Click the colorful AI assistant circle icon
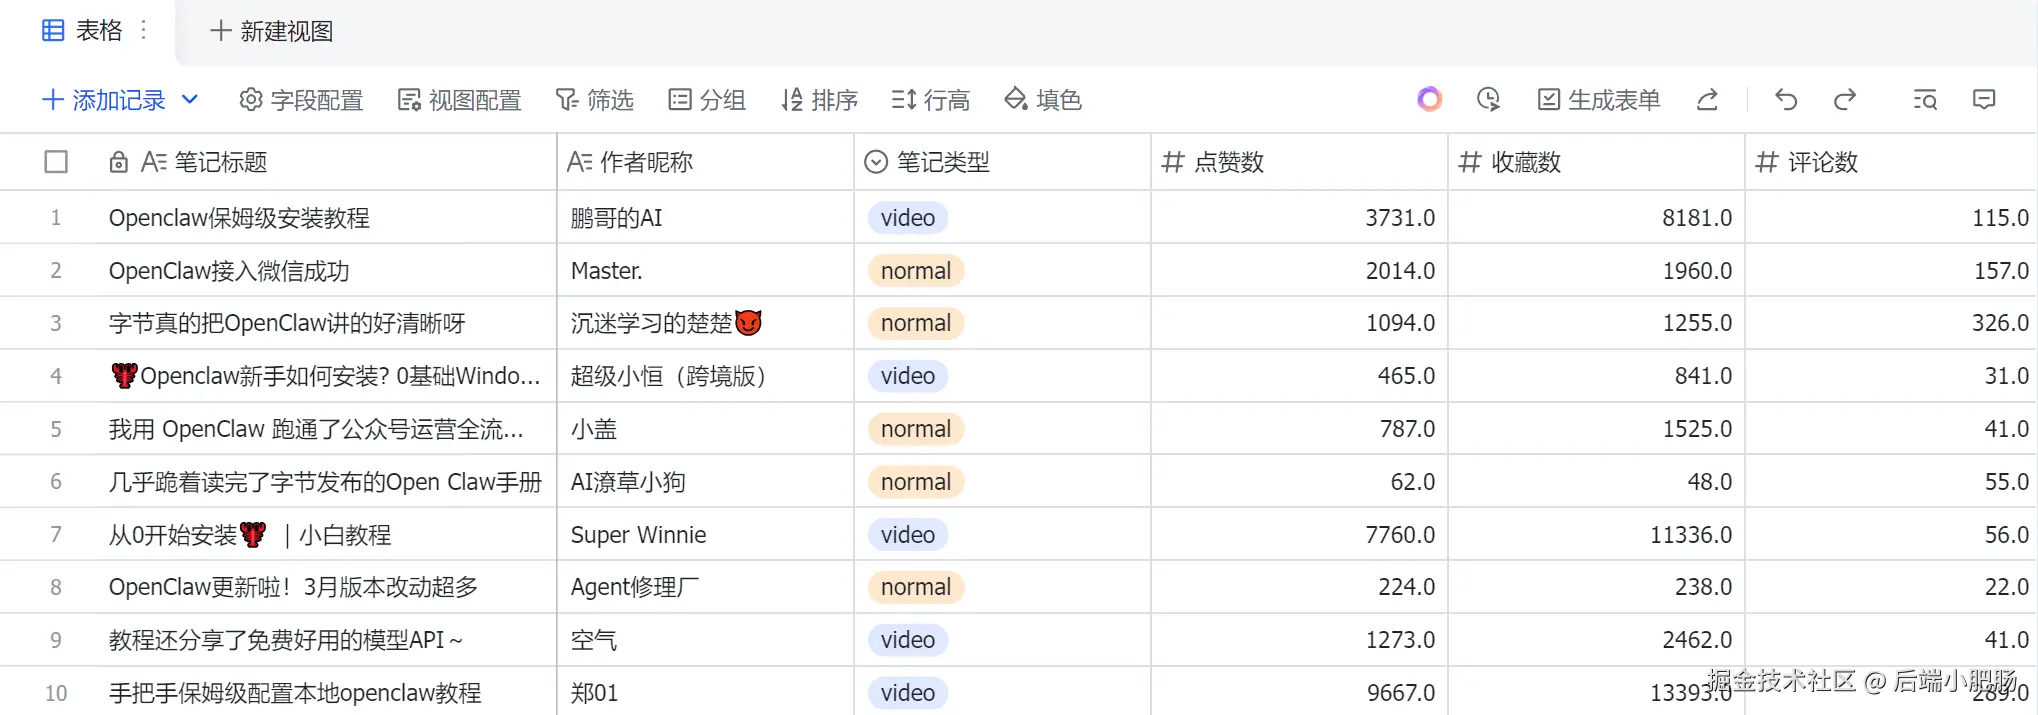2038x715 pixels. tap(1430, 100)
